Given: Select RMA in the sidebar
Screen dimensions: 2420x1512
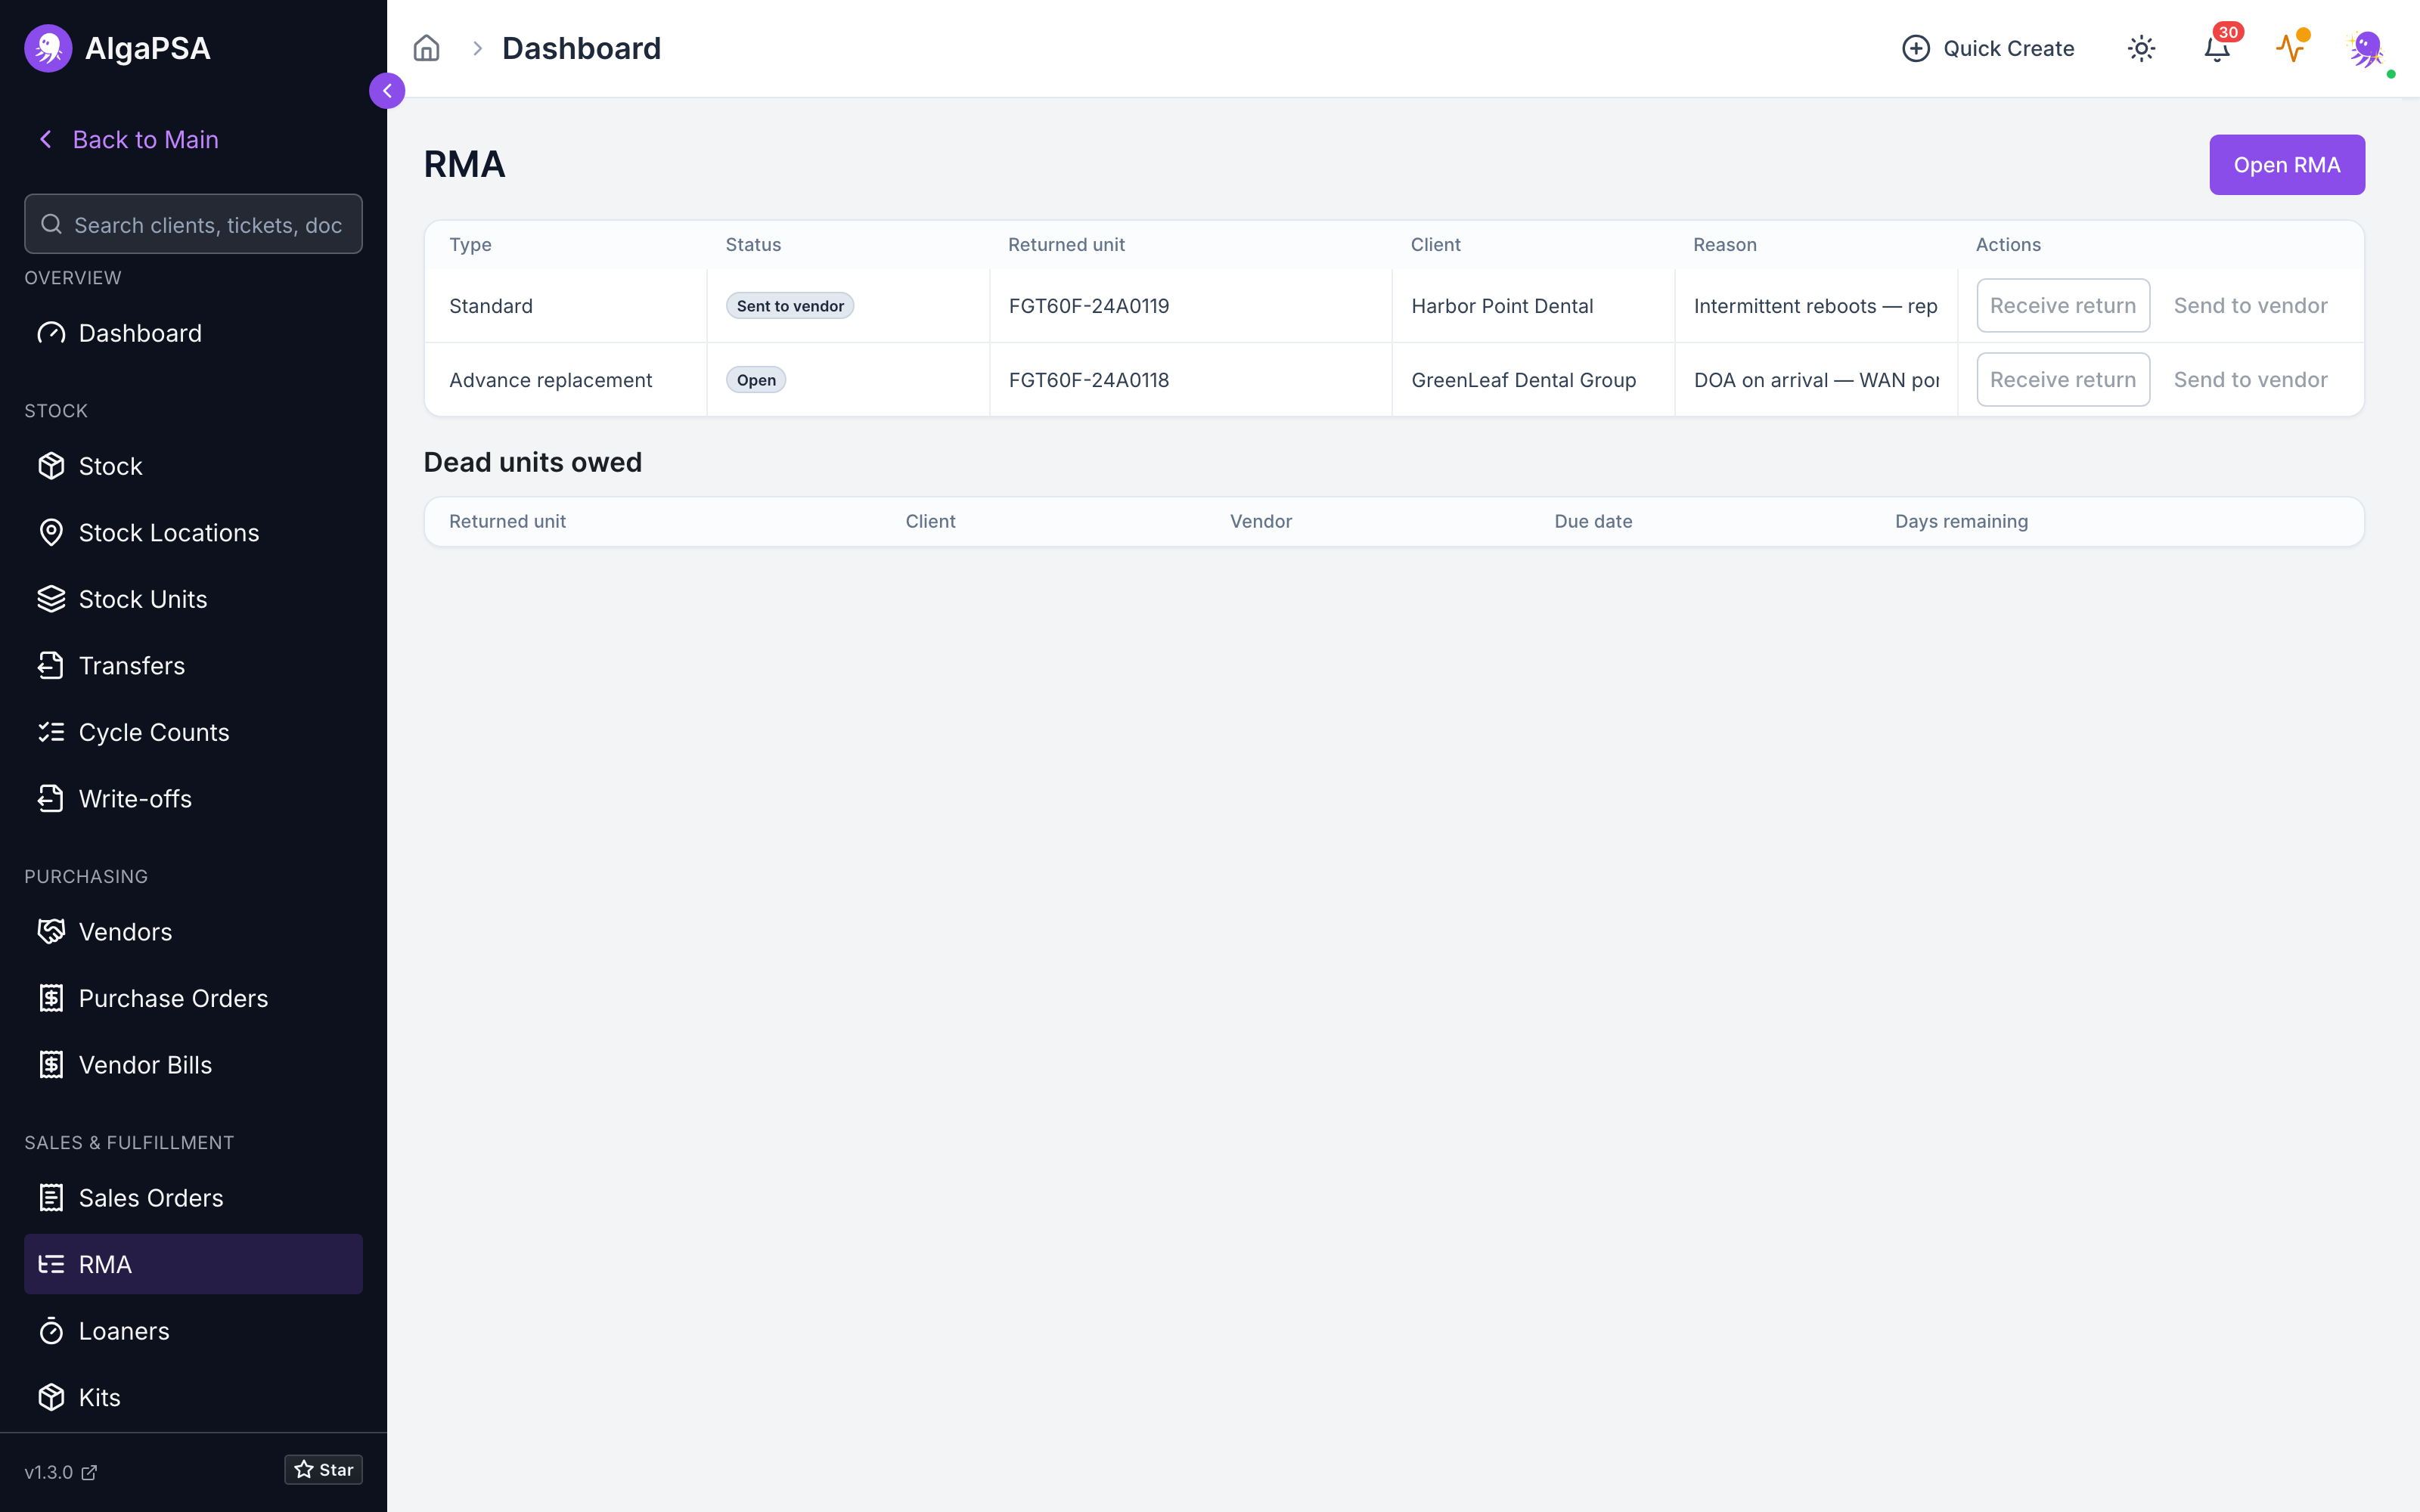Looking at the screenshot, I should (x=193, y=1264).
